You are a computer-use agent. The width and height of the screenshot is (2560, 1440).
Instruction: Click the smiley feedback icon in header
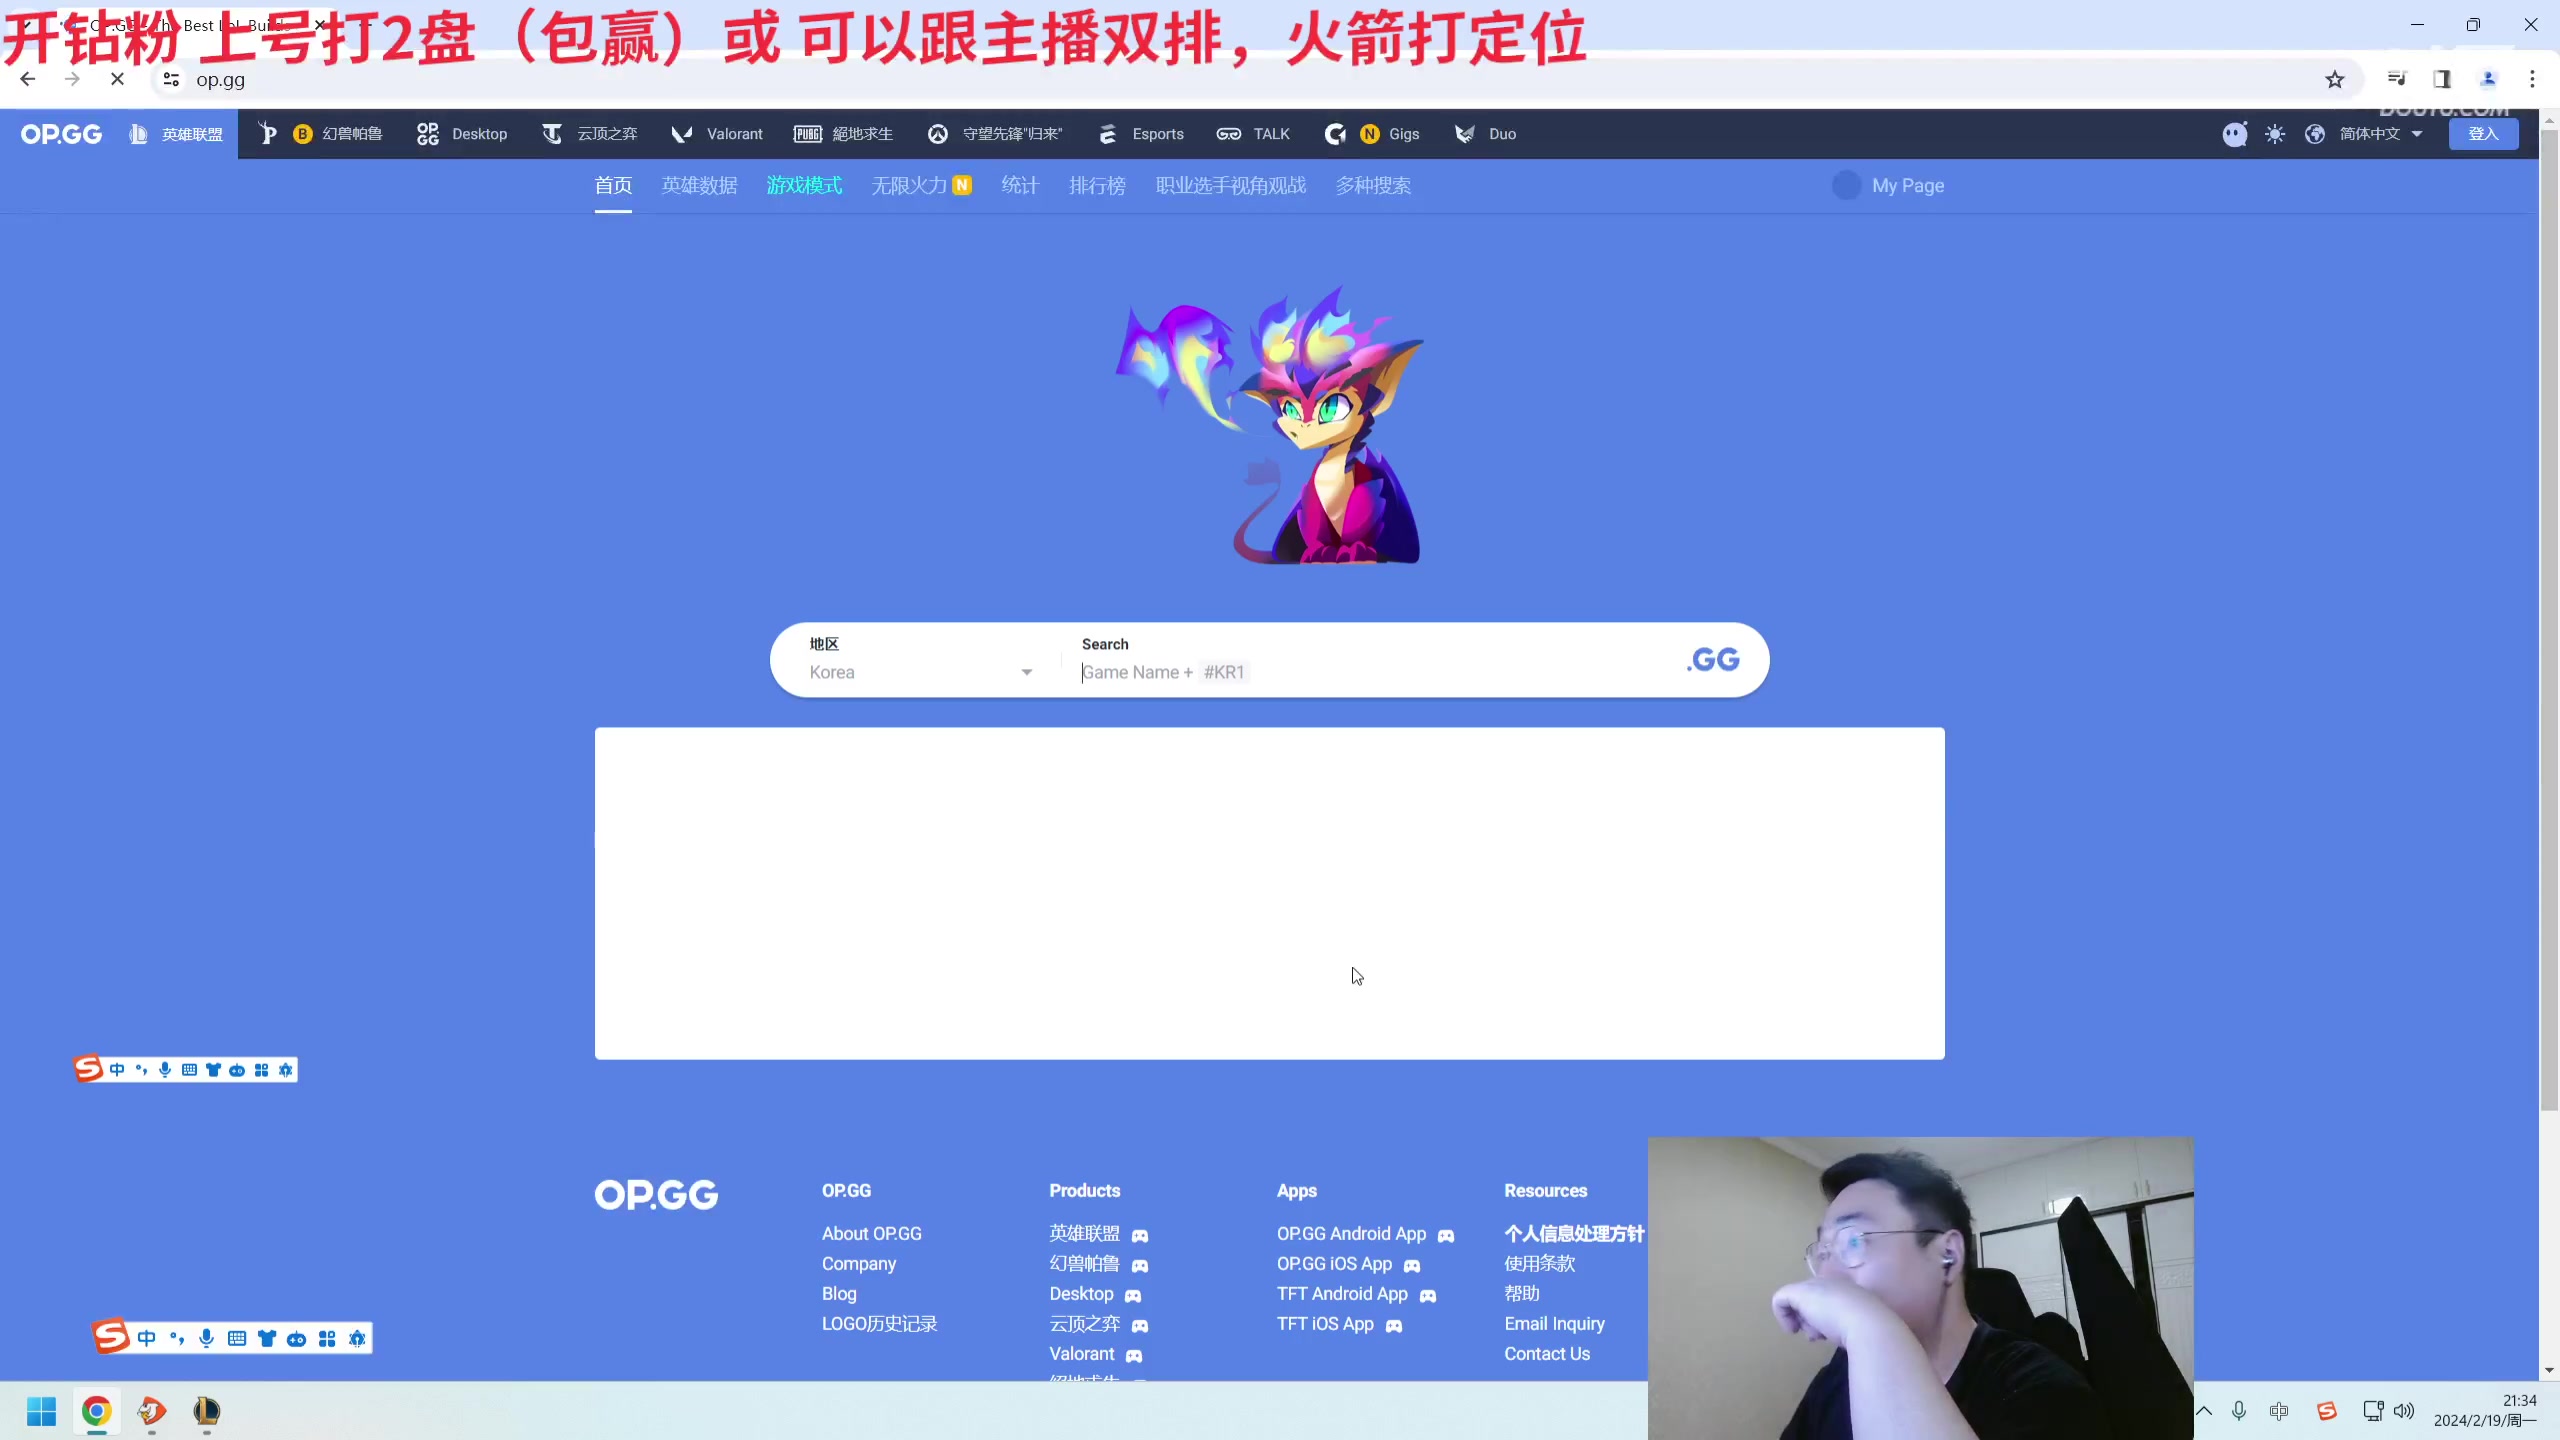[x=2234, y=134]
